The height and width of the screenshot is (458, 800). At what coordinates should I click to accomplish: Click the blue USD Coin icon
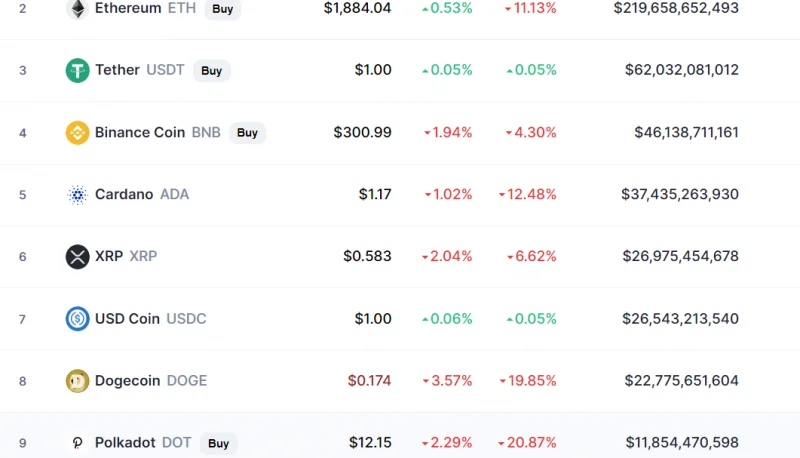point(78,319)
